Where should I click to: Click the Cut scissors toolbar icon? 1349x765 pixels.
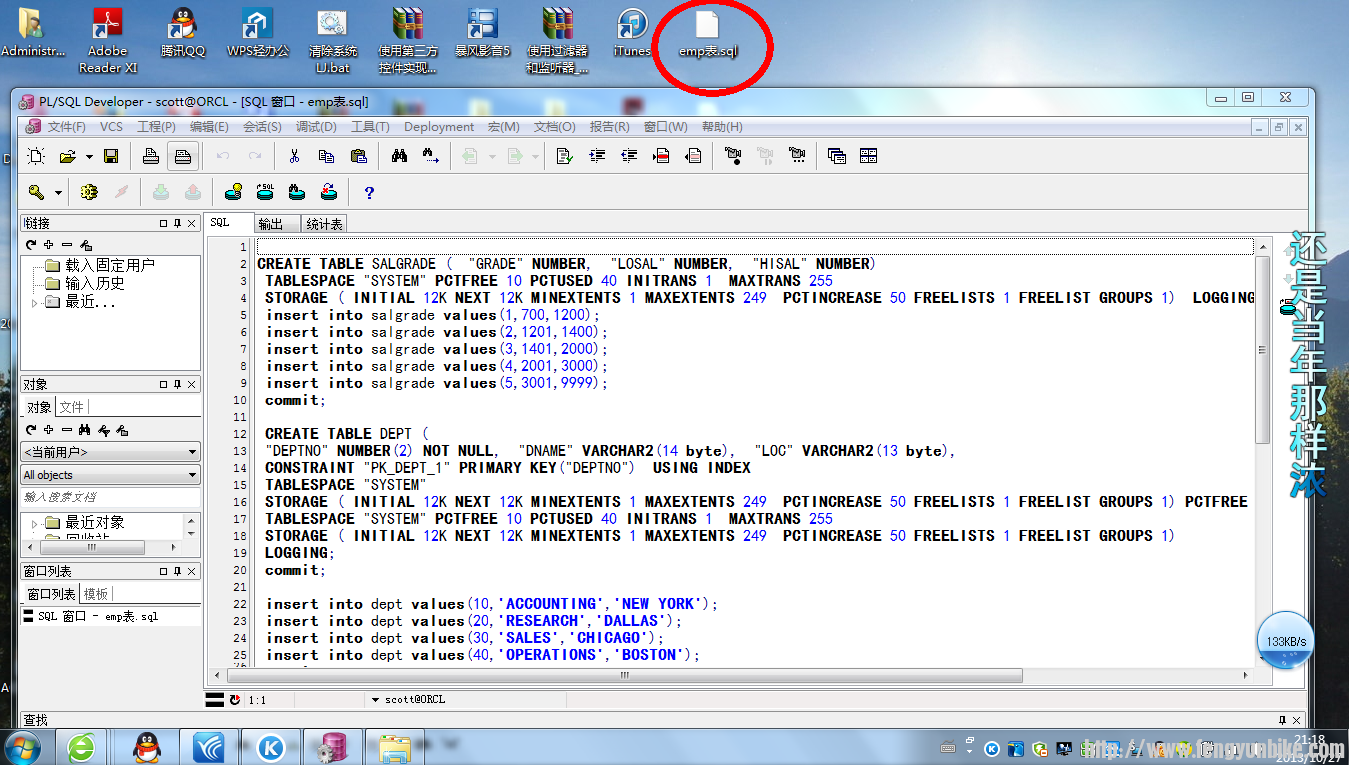tap(294, 156)
